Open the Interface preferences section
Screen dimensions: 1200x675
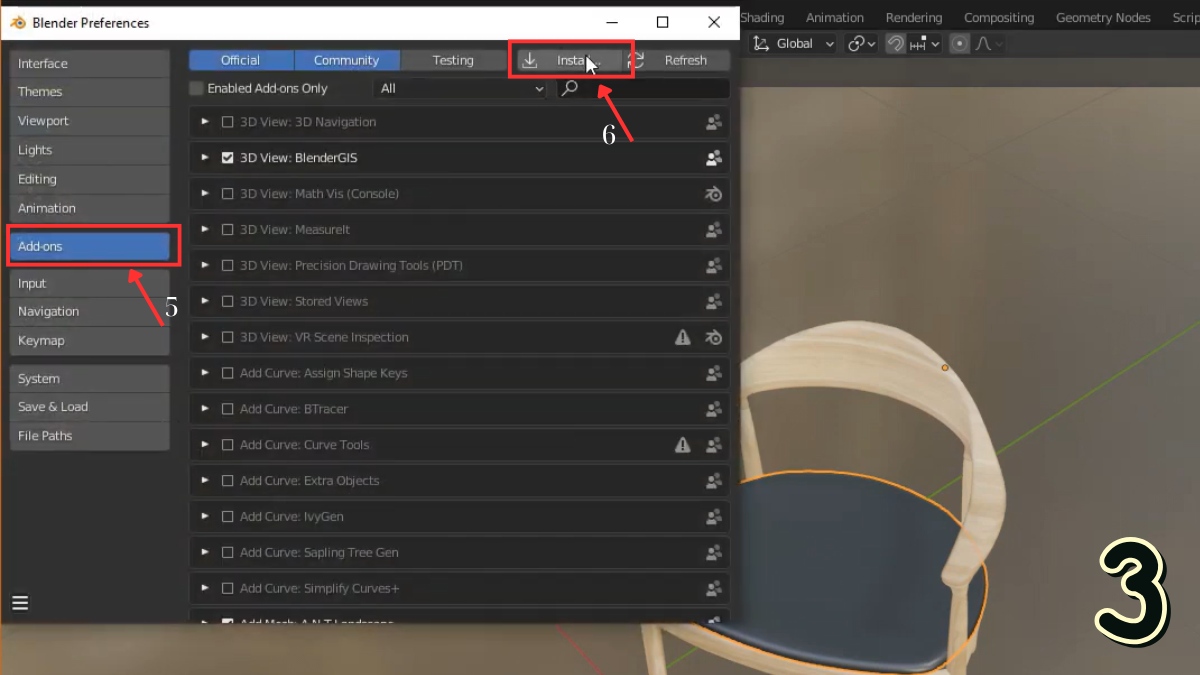[x=90, y=63]
